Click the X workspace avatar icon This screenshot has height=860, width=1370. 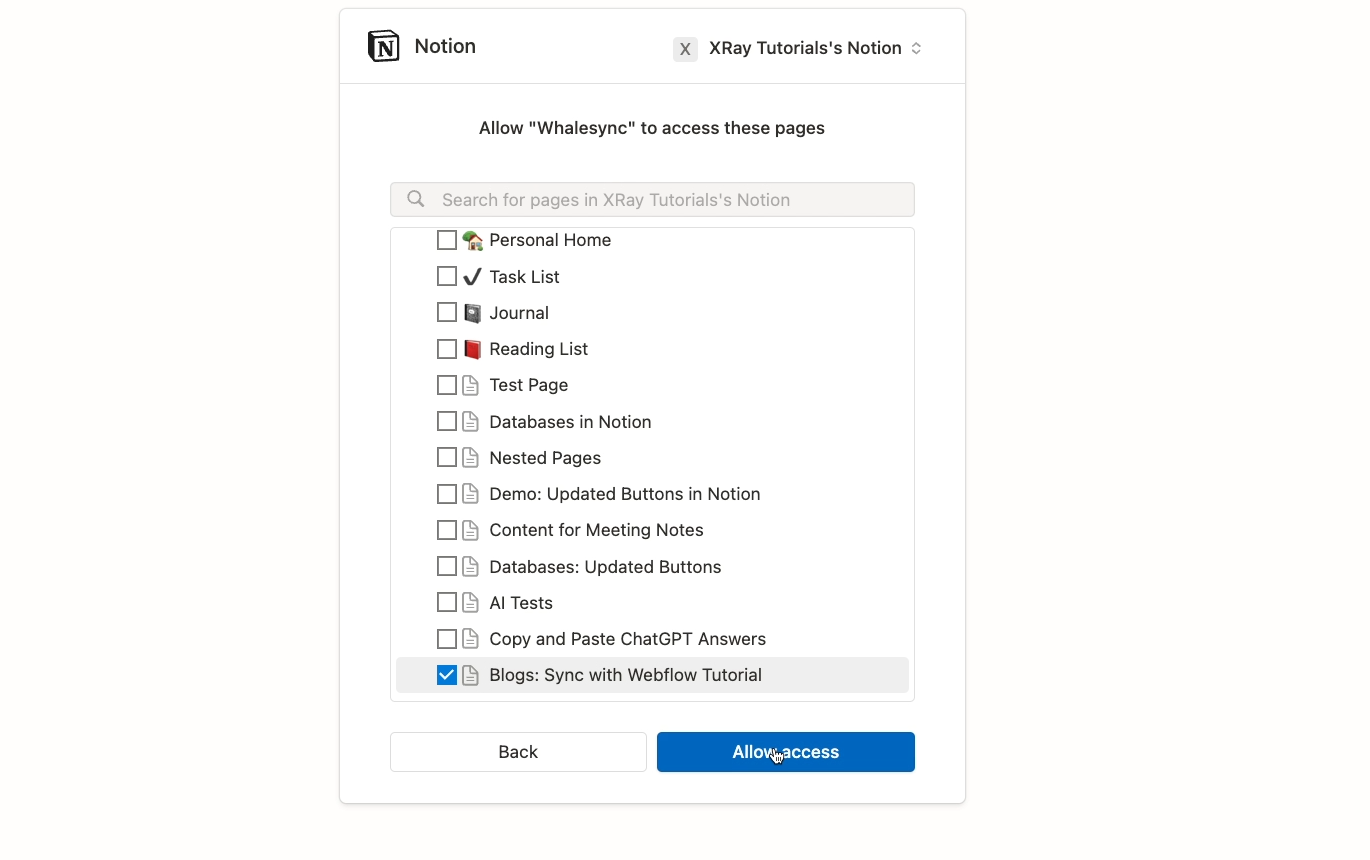pyautogui.click(x=685, y=49)
